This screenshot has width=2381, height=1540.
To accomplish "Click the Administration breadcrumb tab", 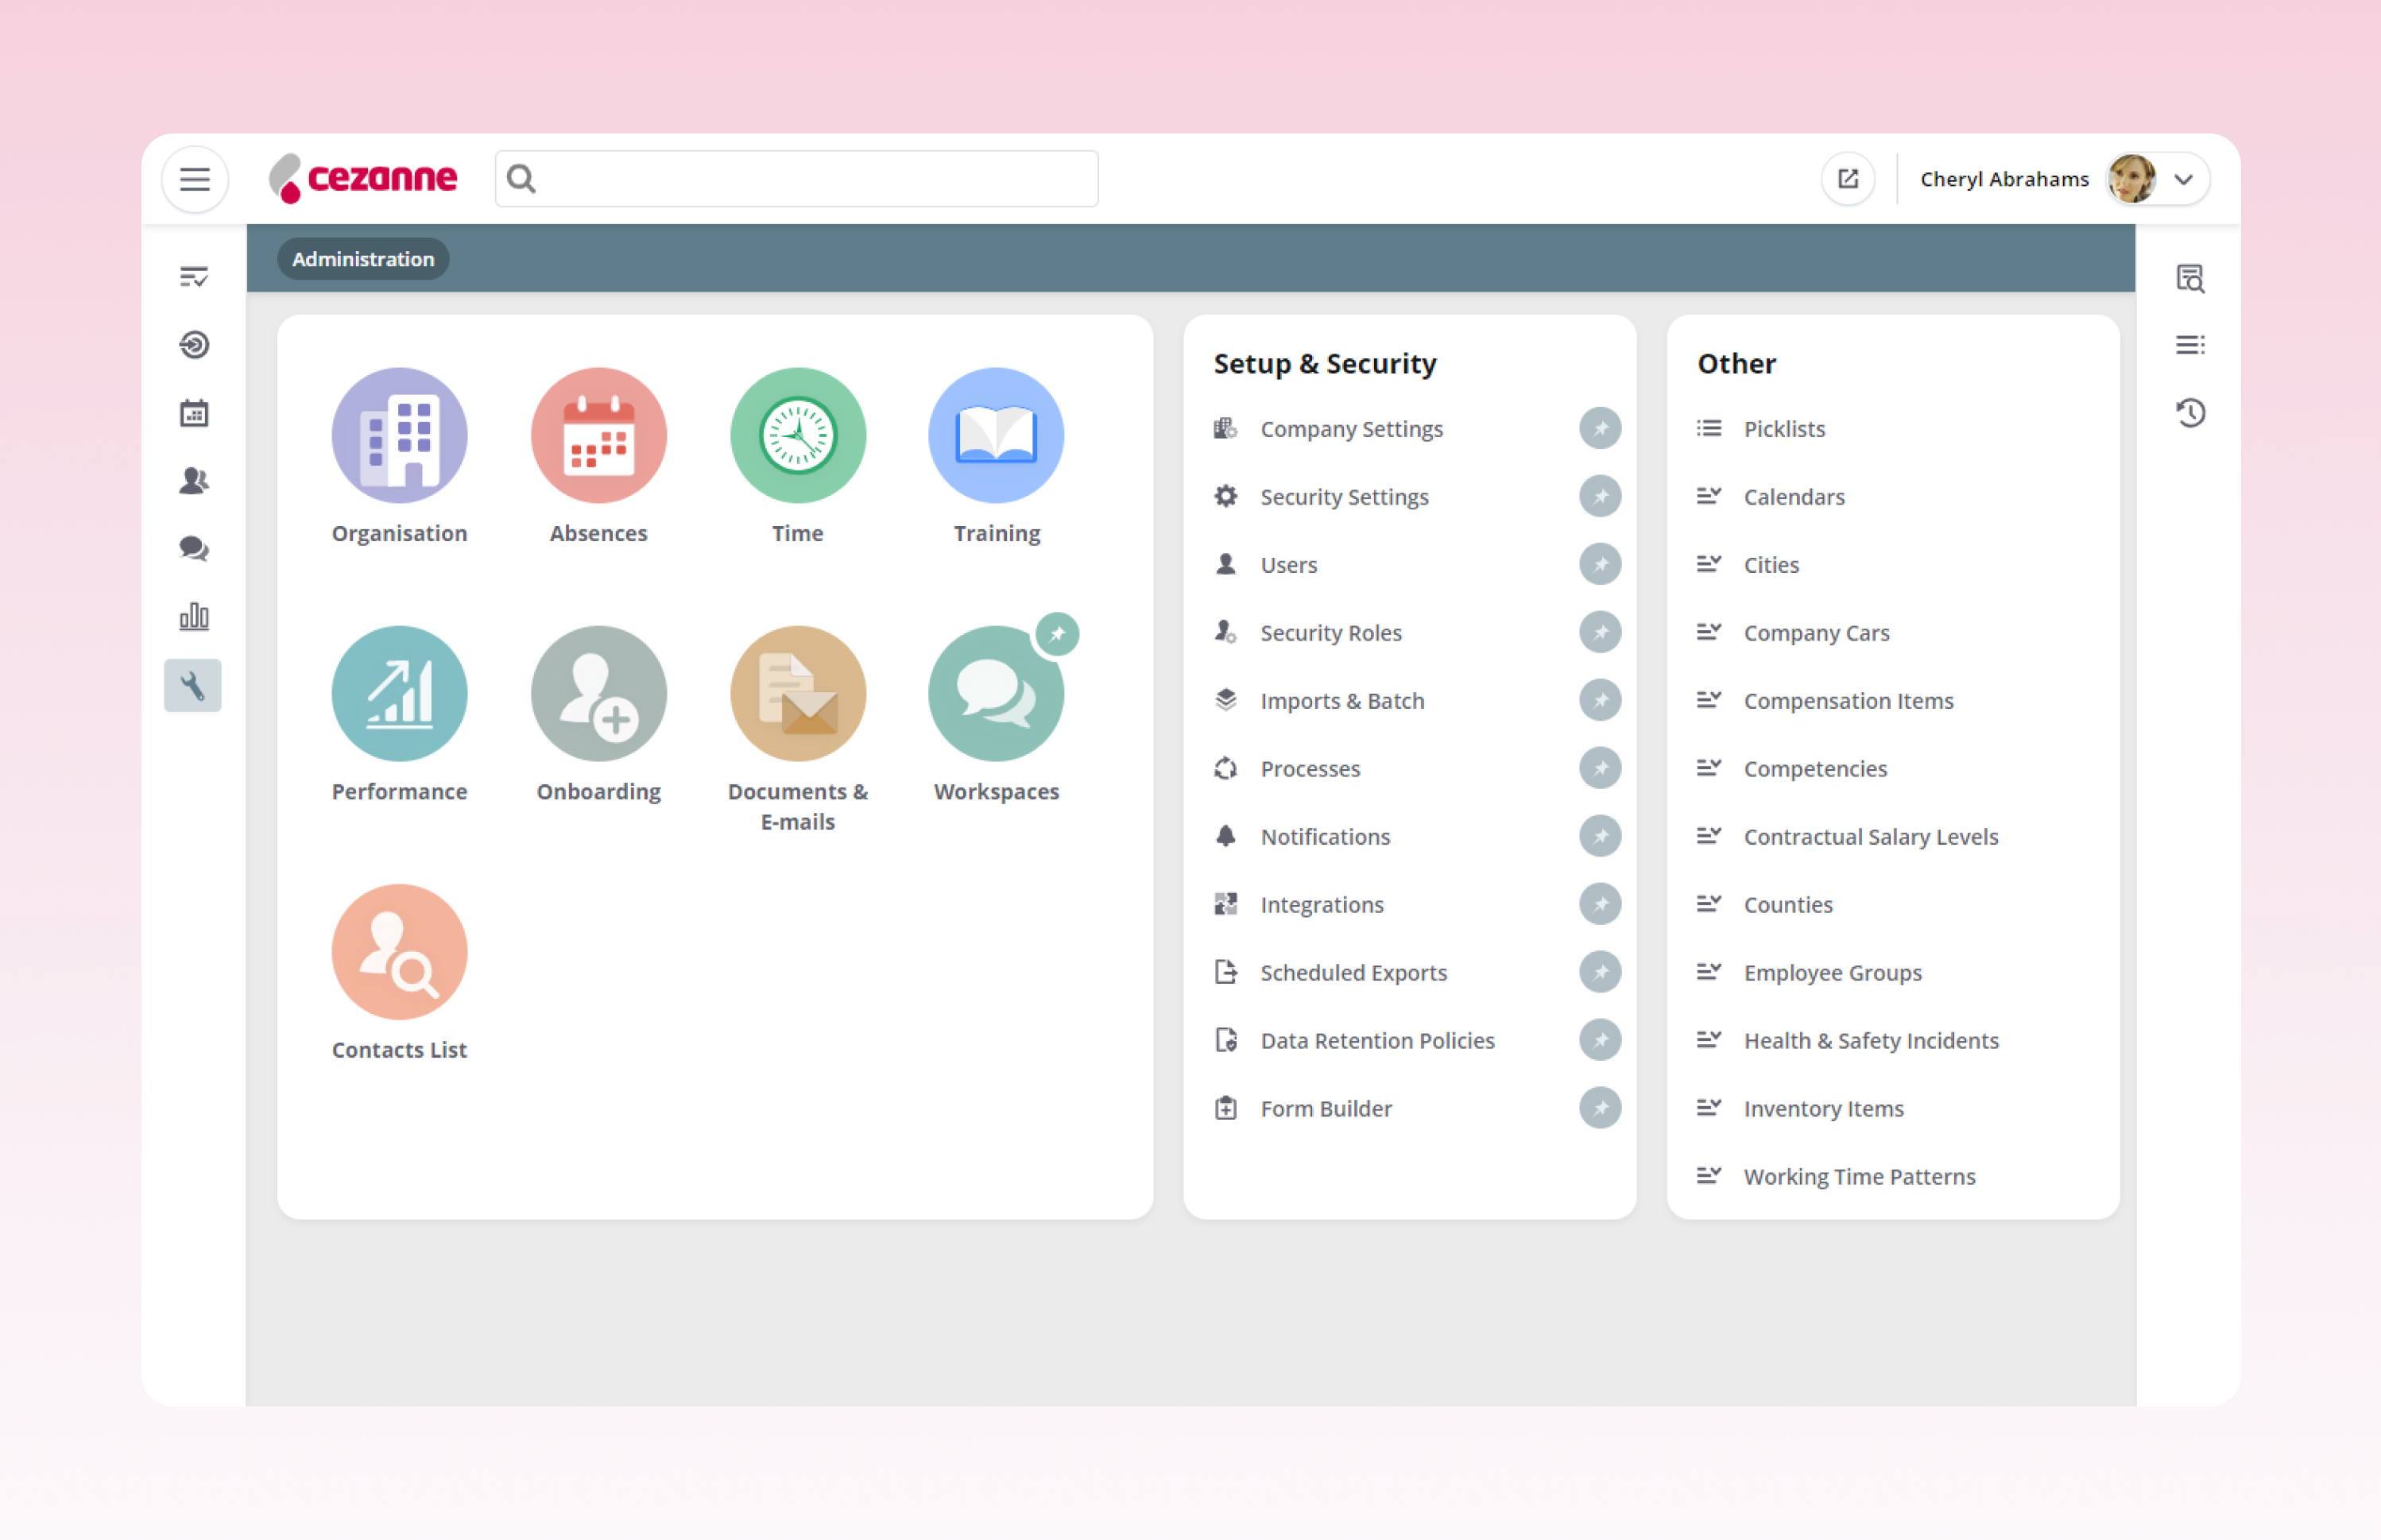I will [363, 259].
